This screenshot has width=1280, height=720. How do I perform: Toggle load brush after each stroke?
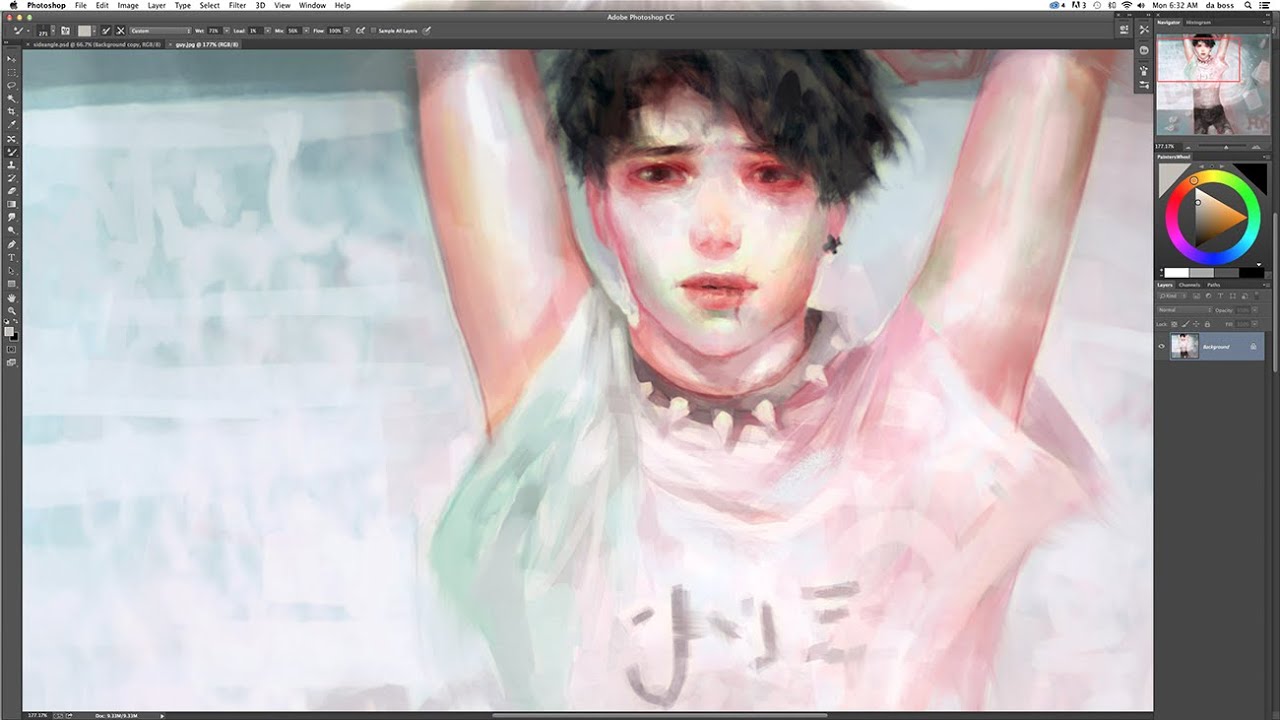pos(106,31)
